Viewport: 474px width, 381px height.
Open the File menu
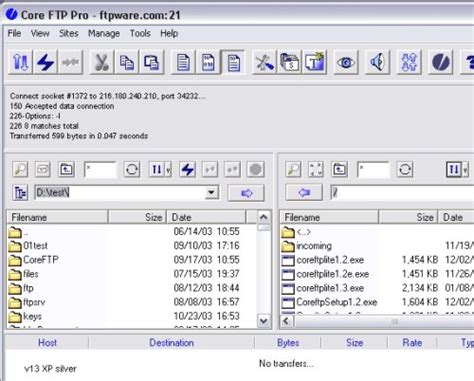click(14, 33)
